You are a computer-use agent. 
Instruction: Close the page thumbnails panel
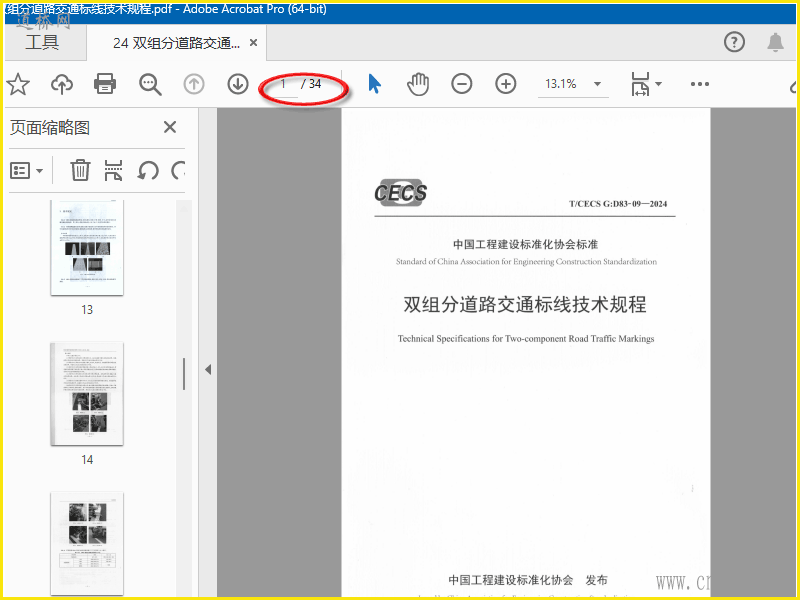pyautogui.click(x=170, y=127)
